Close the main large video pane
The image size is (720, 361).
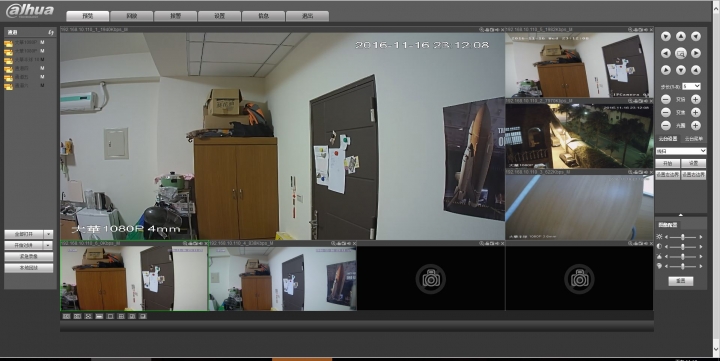point(502,29)
